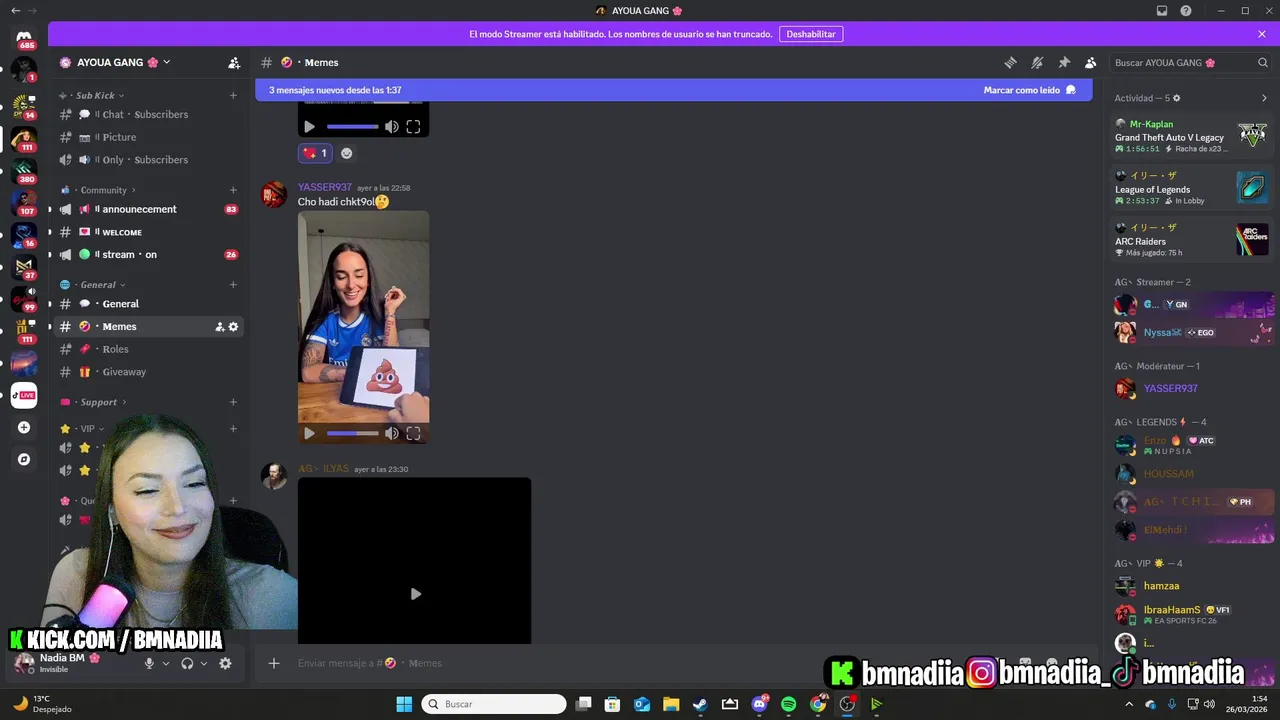Open Spotify from Windows taskbar
This screenshot has width=1280, height=720.
pos(788,704)
